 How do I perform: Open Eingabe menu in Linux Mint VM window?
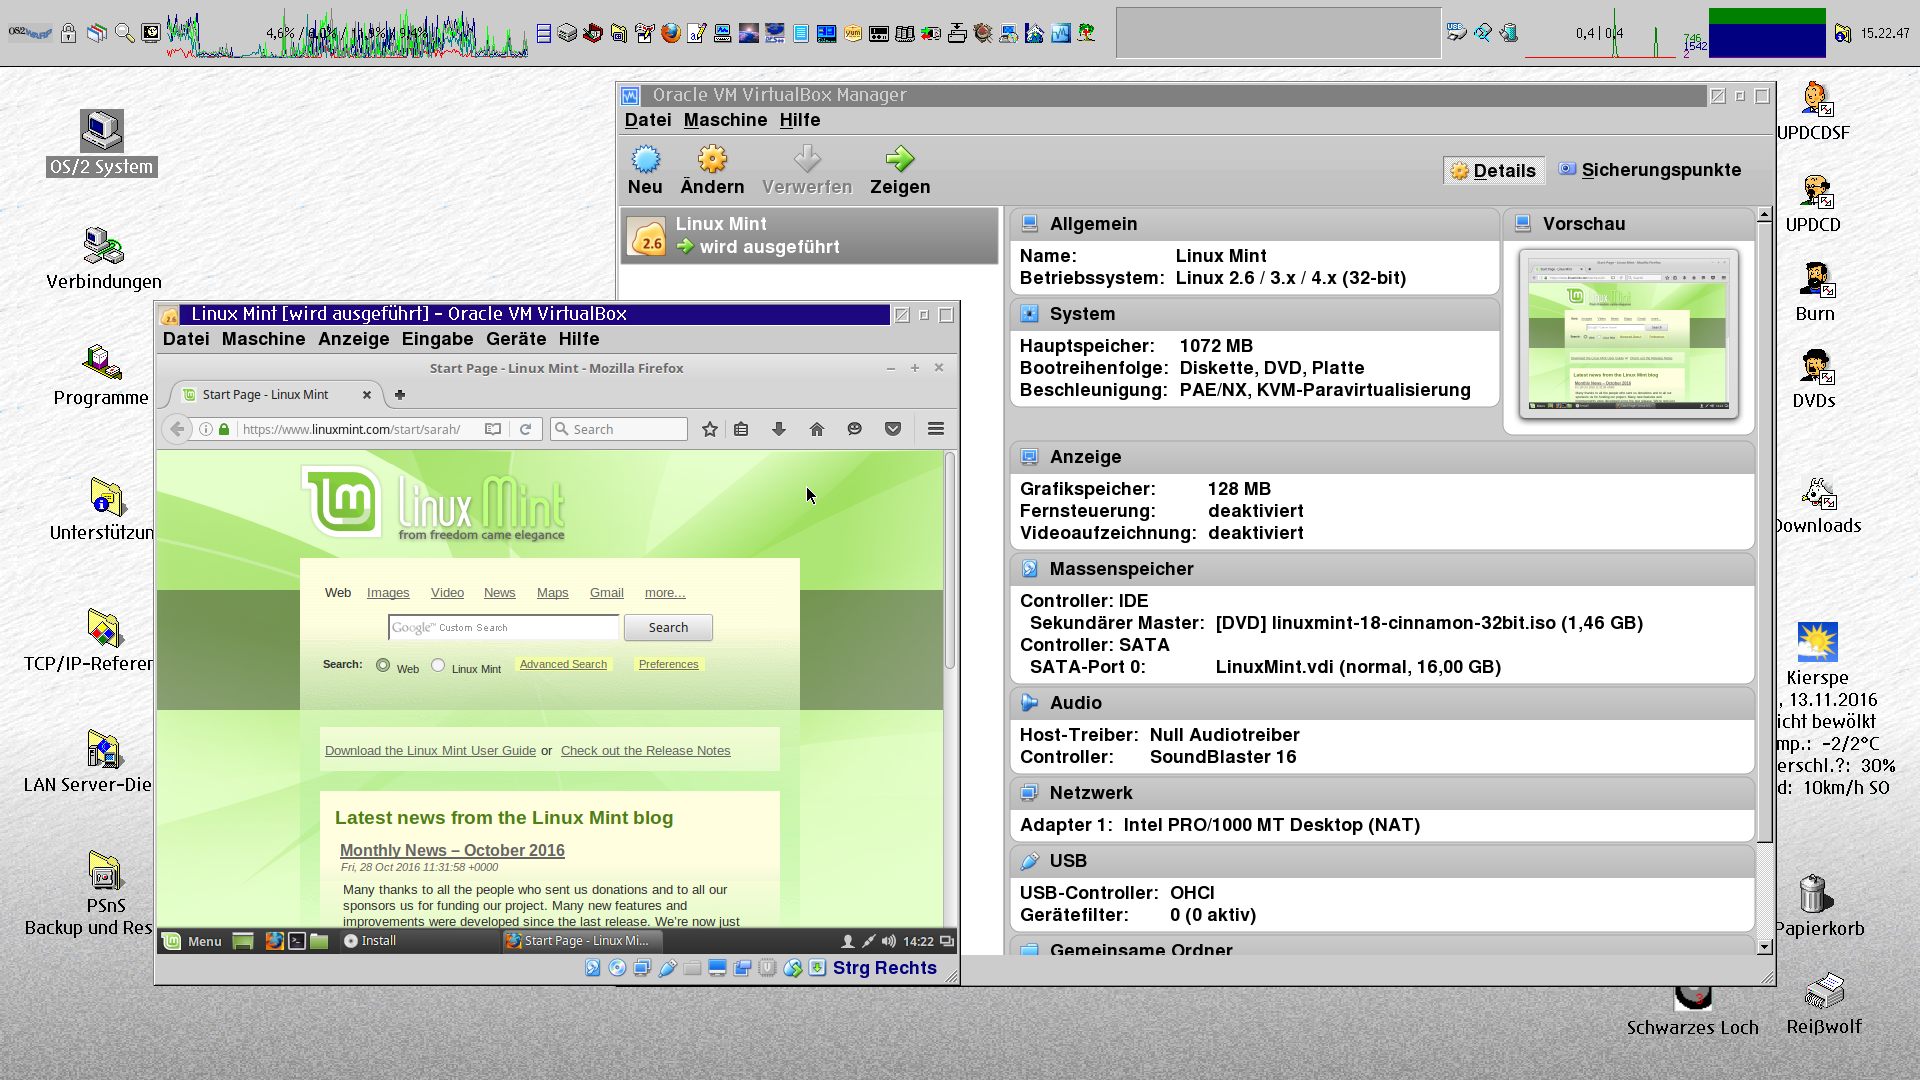437,339
